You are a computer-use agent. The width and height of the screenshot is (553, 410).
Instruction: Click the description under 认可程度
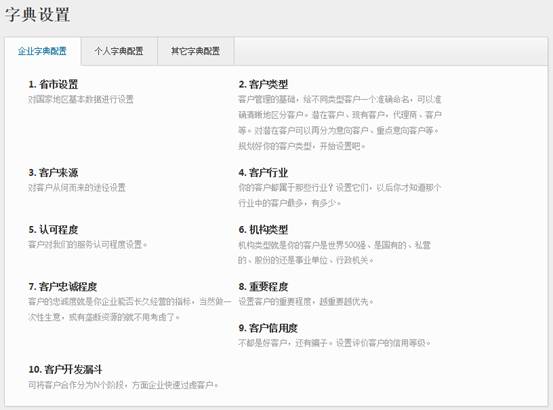click(87, 245)
